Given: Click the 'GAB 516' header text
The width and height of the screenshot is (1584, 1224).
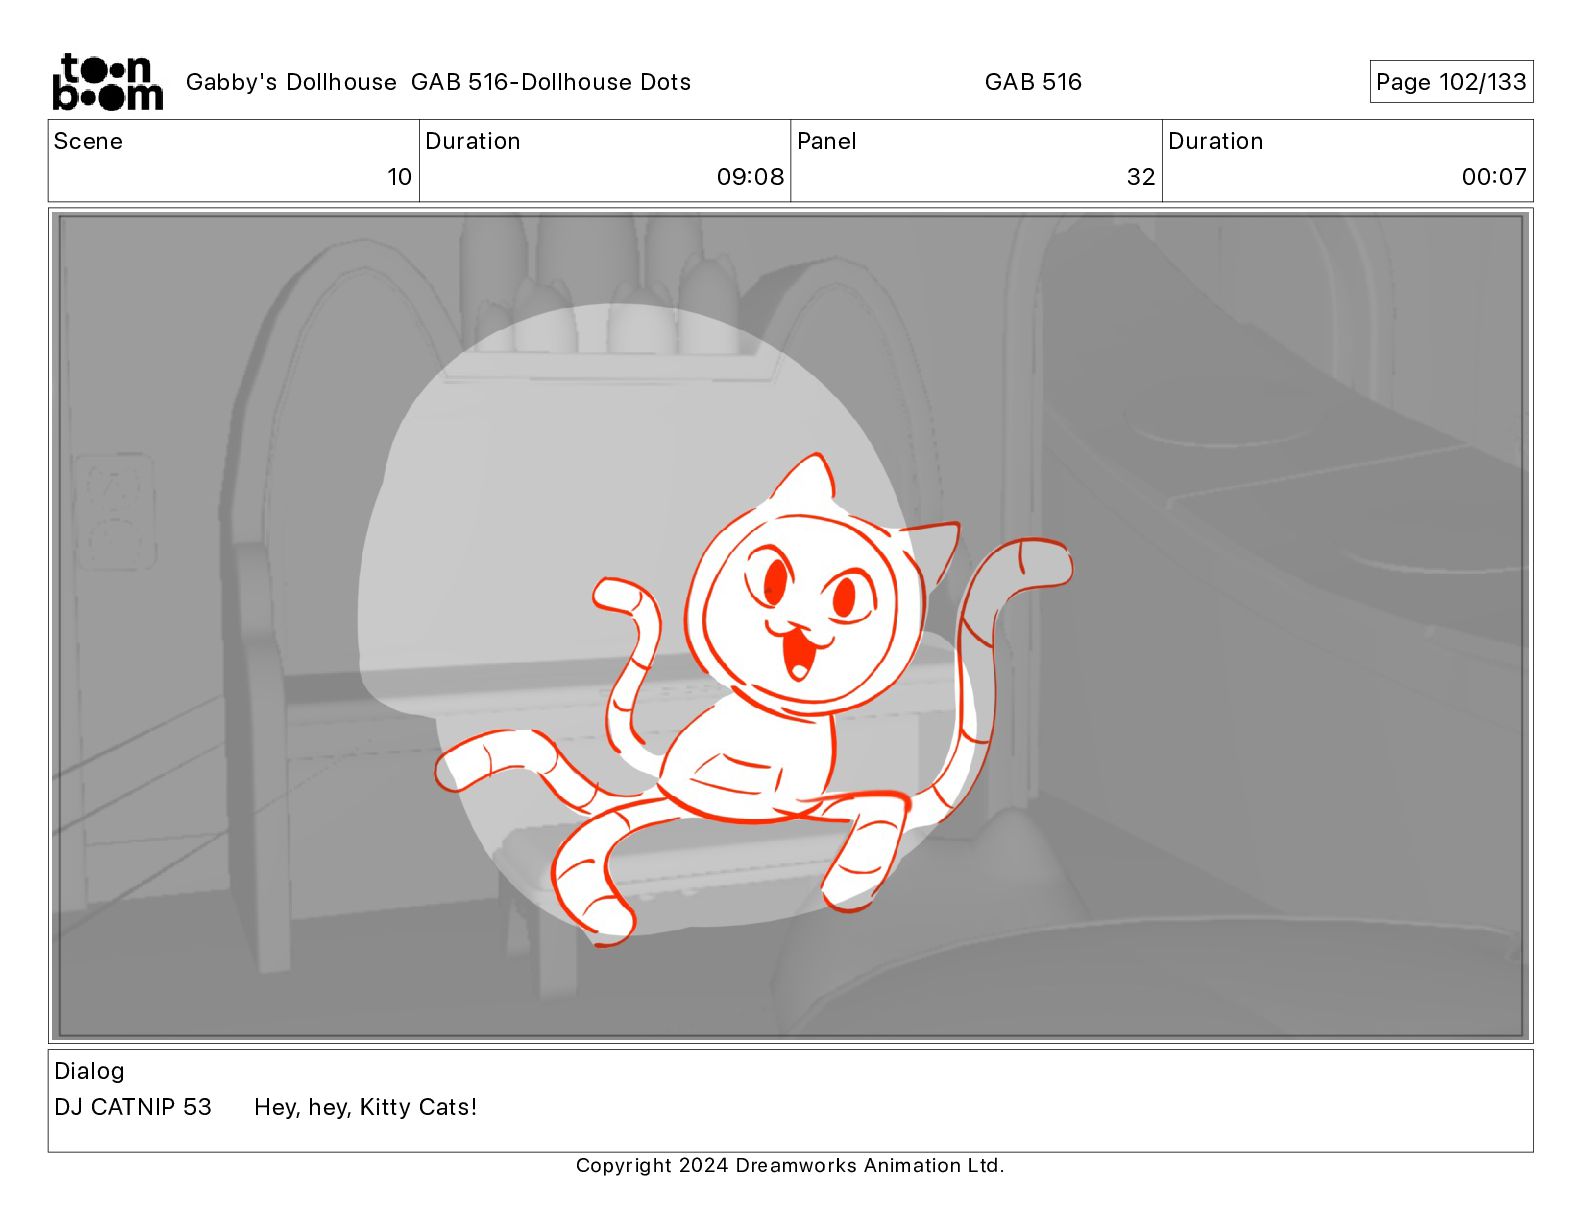Looking at the screenshot, I should pyautogui.click(x=1033, y=82).
